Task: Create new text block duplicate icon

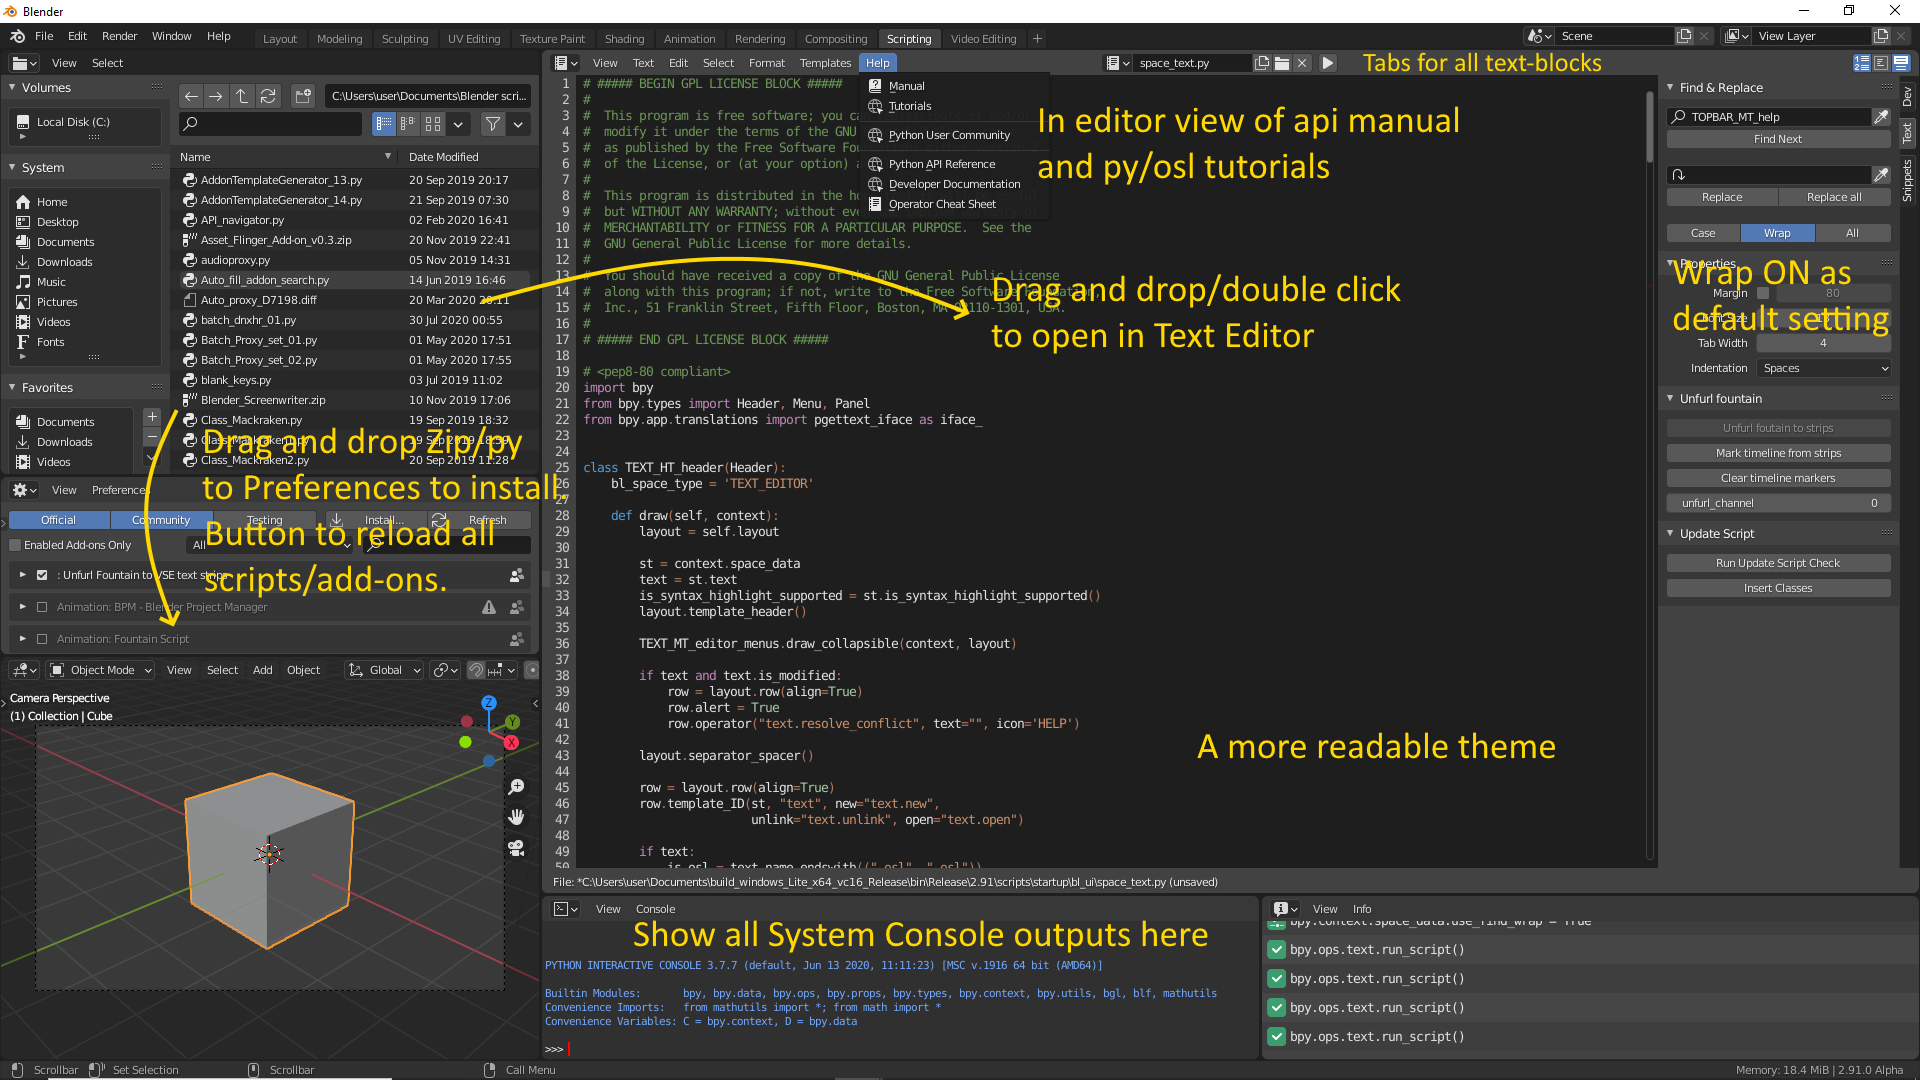Action: coord(1262,63)
